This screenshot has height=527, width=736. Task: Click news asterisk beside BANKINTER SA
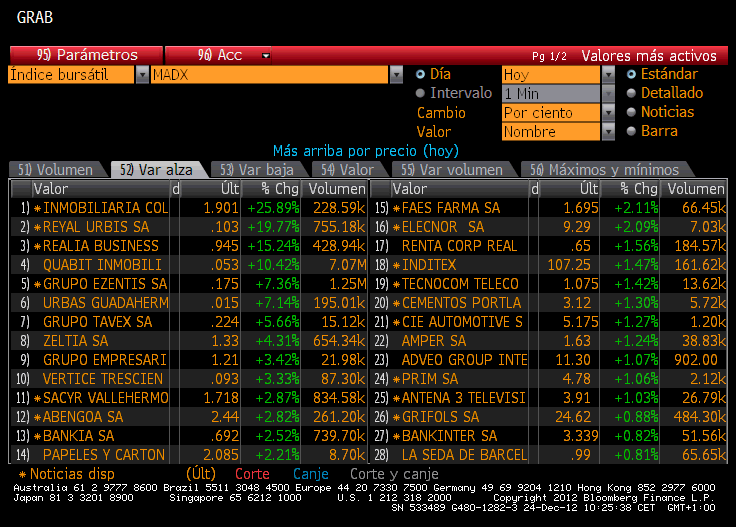click(x=396, y=436)
